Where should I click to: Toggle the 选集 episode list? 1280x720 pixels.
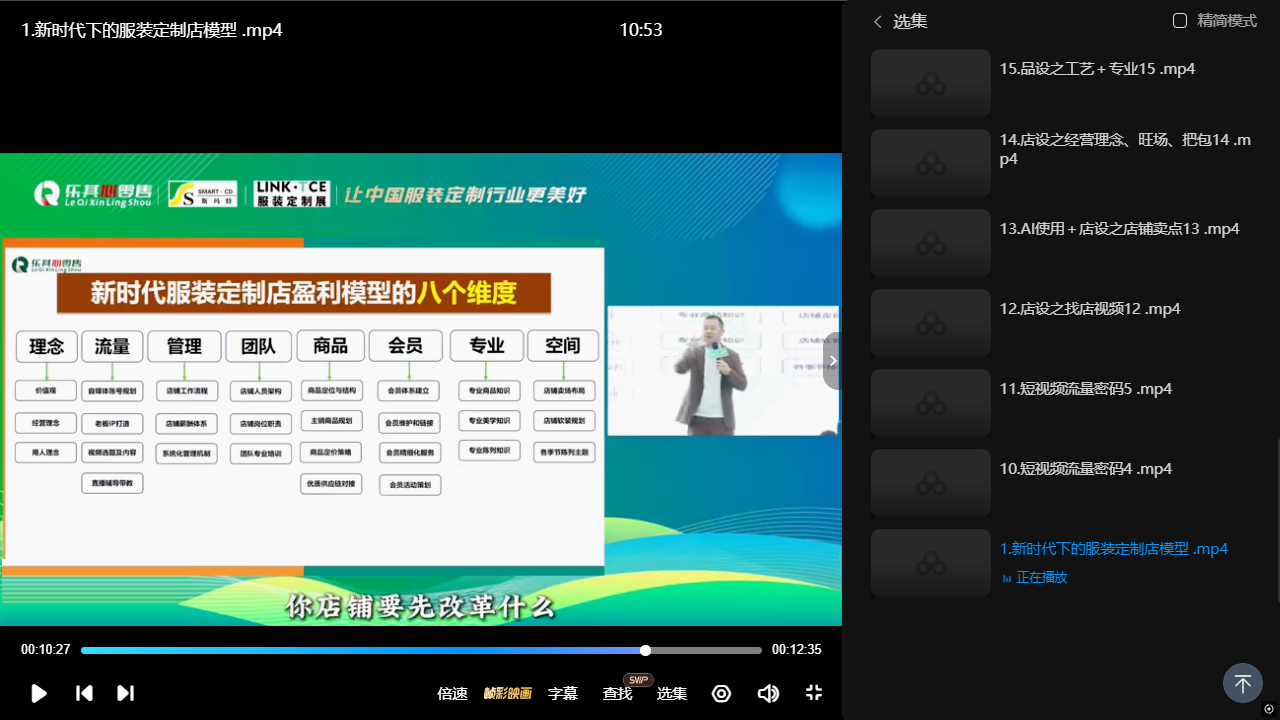(x=671, y=693)
